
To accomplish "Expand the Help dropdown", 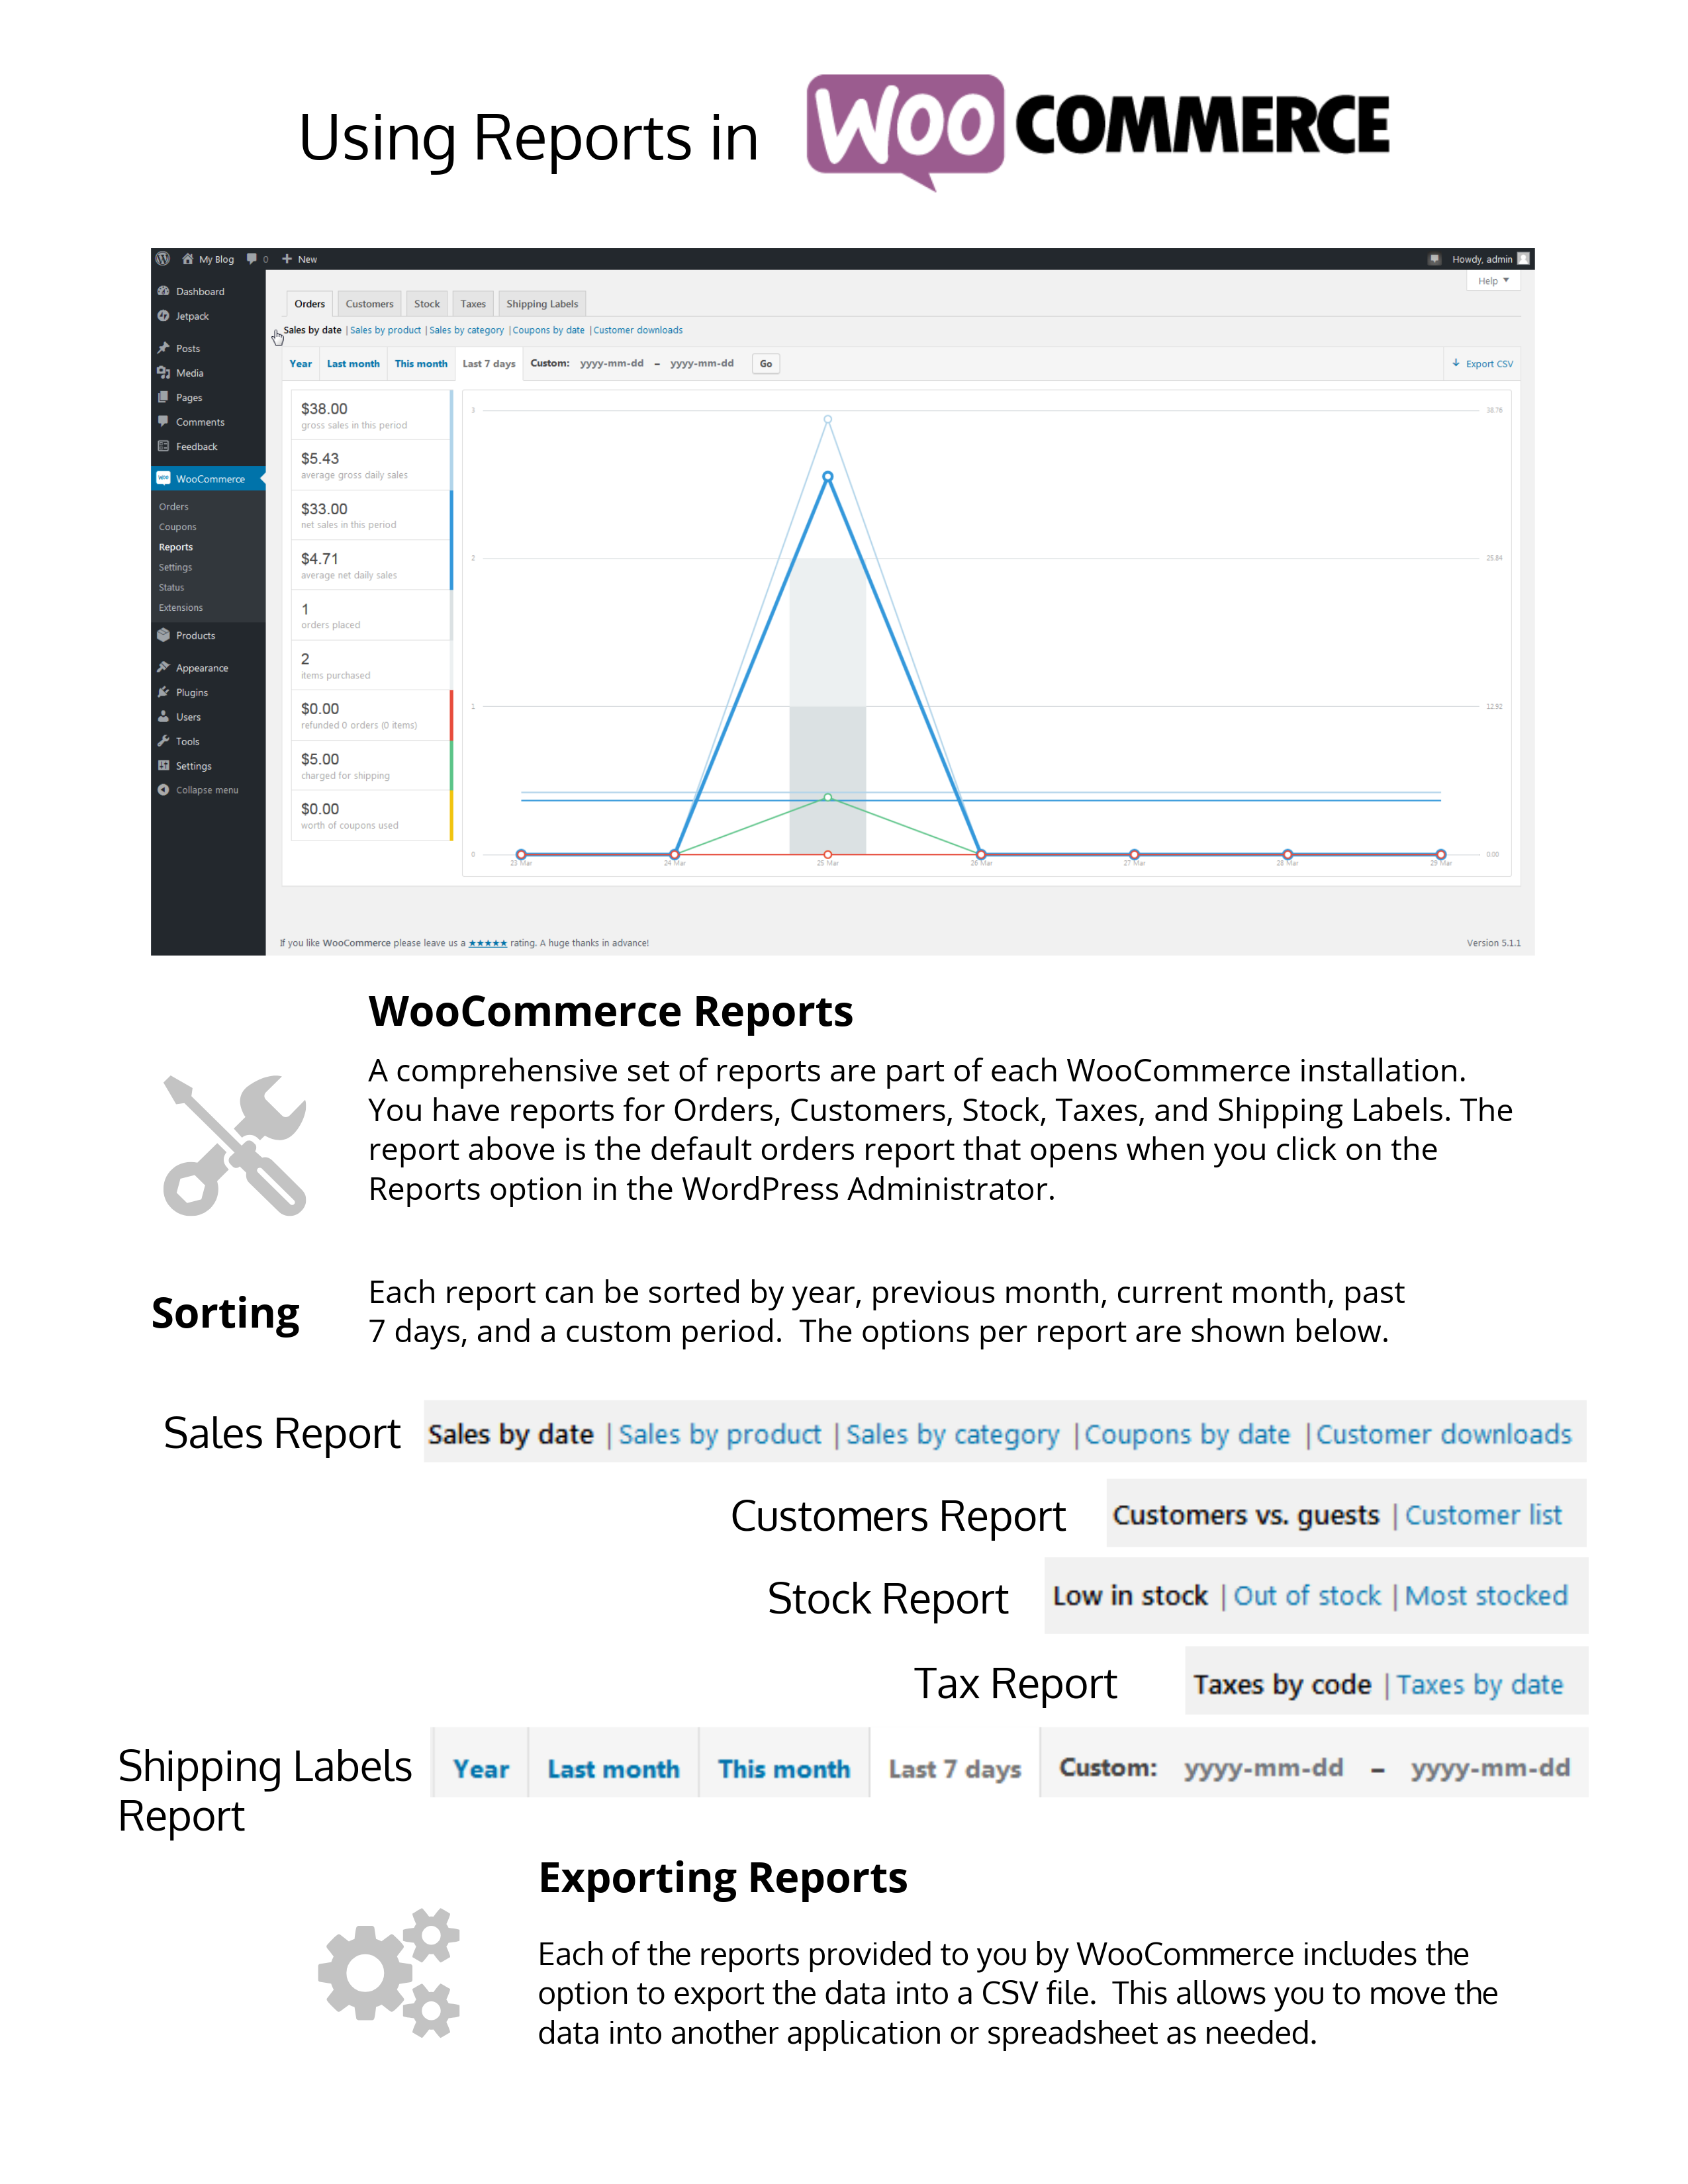I will (1493, 281).
